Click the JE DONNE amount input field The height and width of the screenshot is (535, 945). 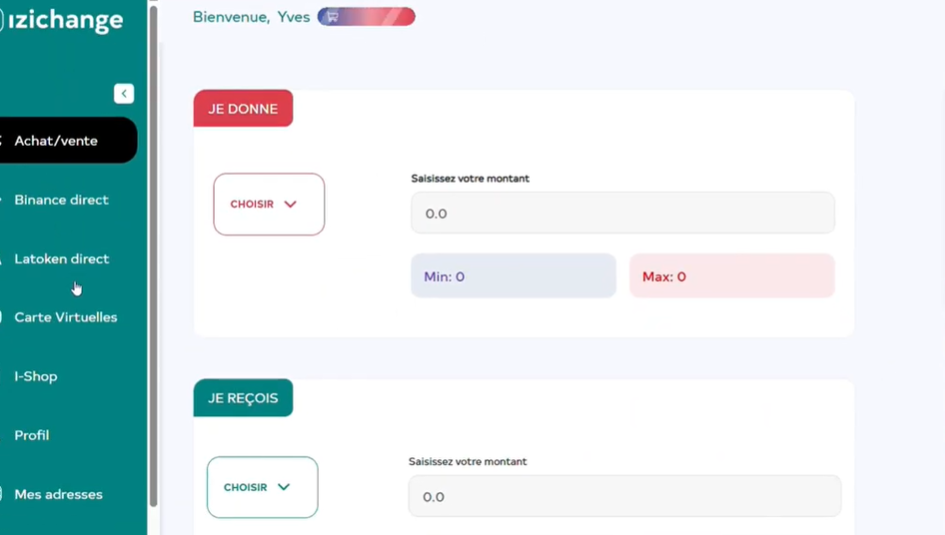click(x=622, y=213)
